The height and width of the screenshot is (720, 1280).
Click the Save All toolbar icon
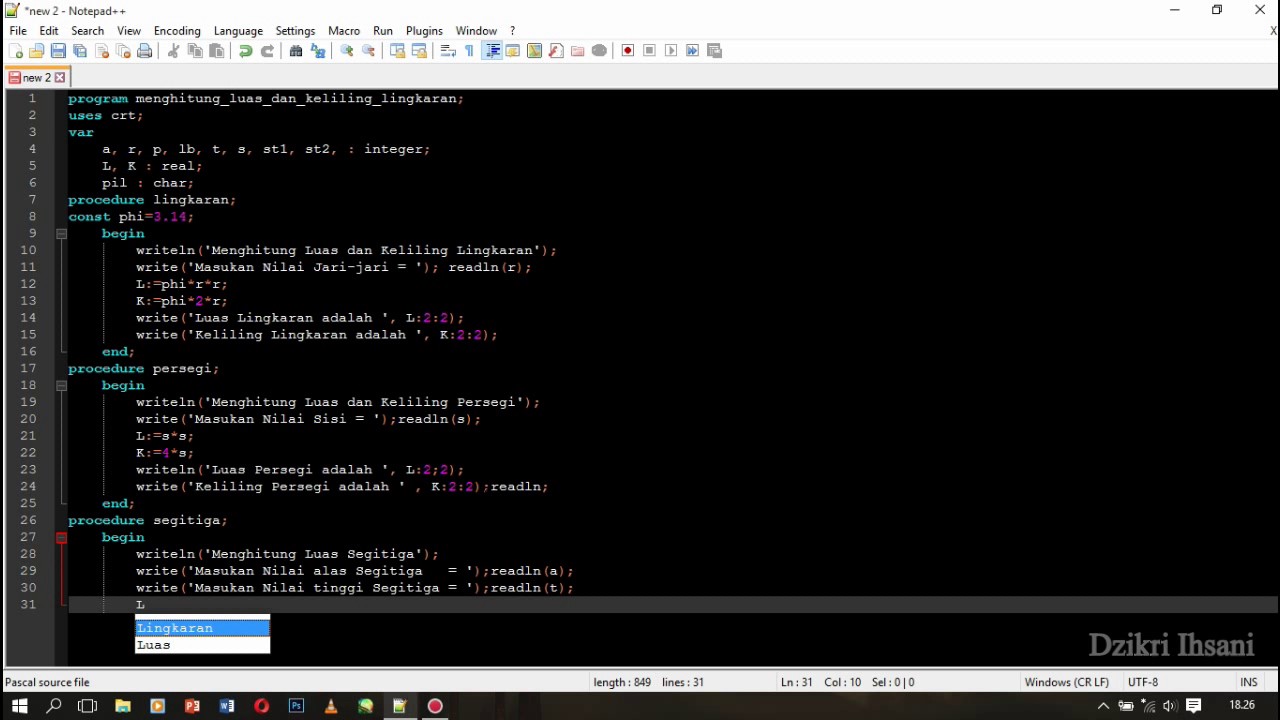80,51
